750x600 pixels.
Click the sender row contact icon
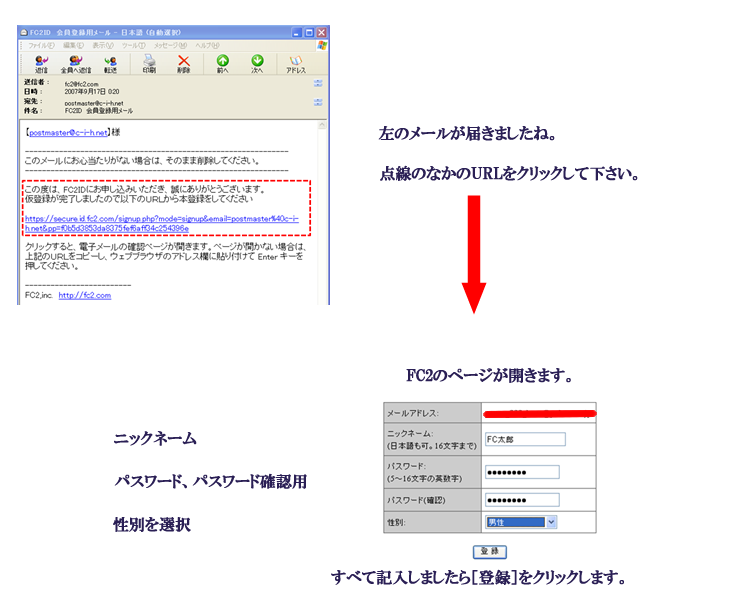pos(318,83)
